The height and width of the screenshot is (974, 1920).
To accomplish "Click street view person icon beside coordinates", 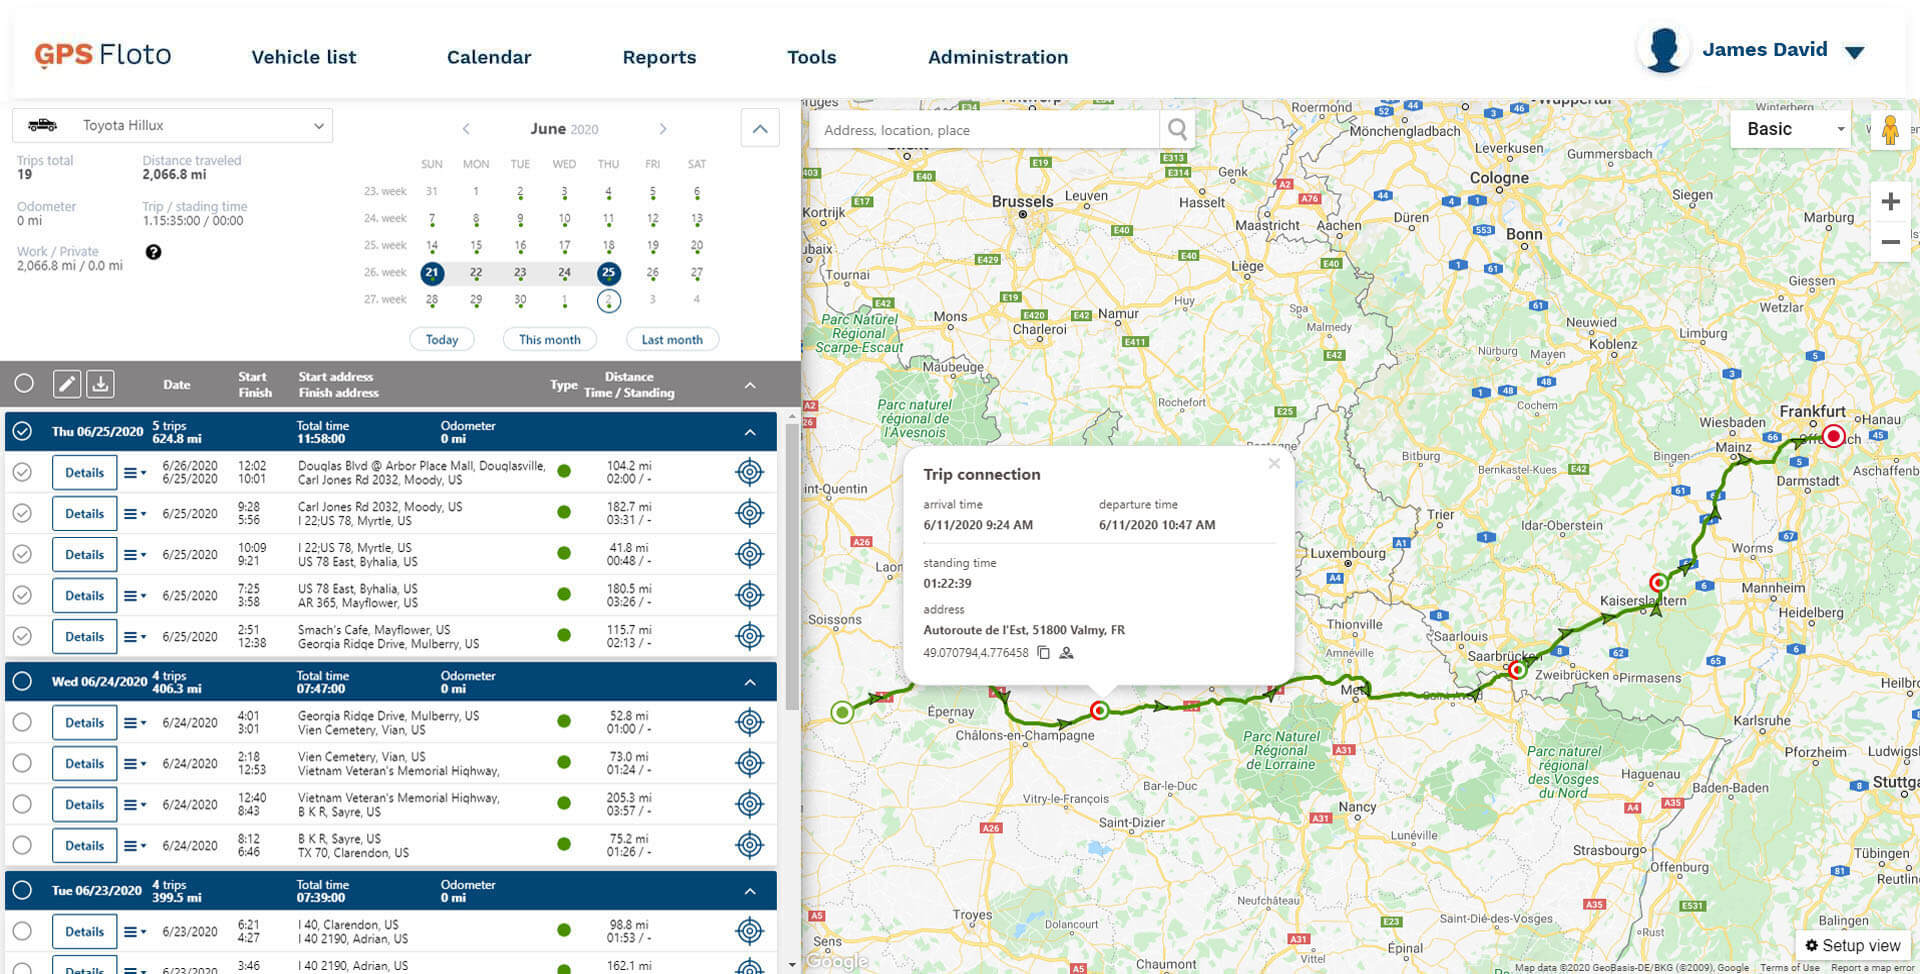I will 1066,653.
